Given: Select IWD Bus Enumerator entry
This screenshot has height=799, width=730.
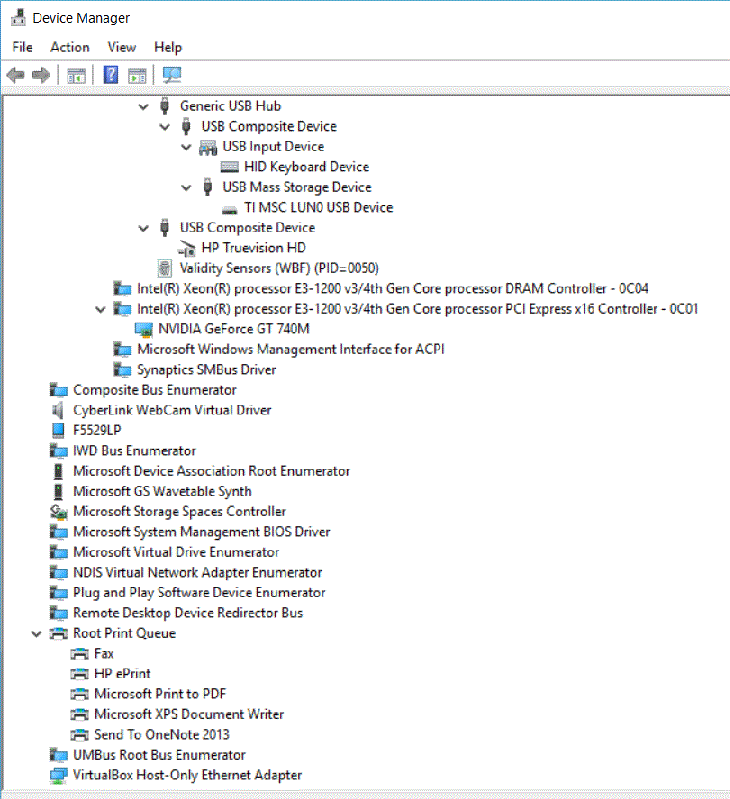Looking at the screenshot, I should point(134,450).
